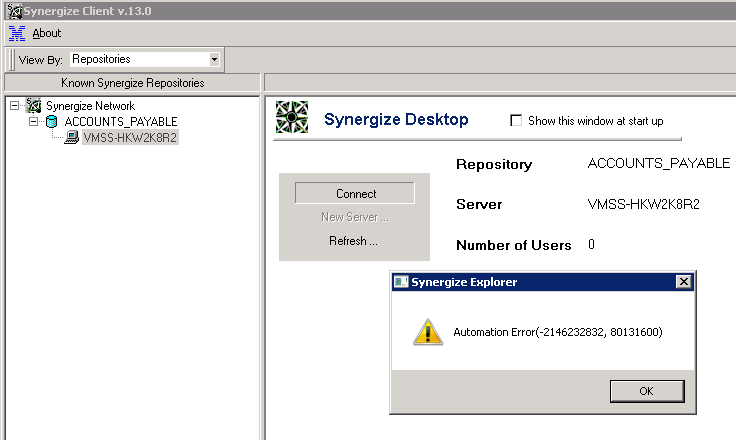Click the Known Synergize Repositories header
736x440 pixels.
click(132, 83)
